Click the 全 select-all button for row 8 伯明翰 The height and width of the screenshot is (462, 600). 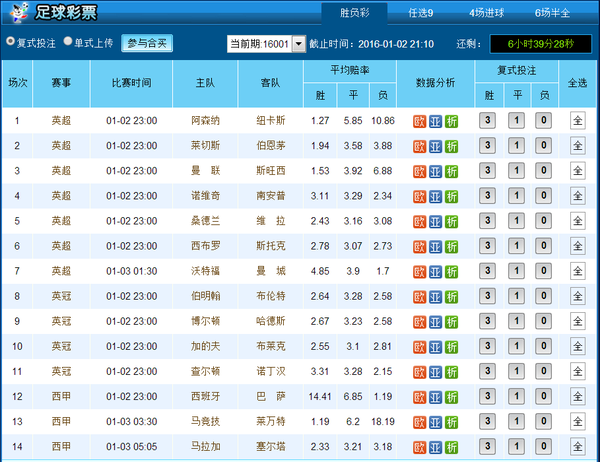(578, 296)
